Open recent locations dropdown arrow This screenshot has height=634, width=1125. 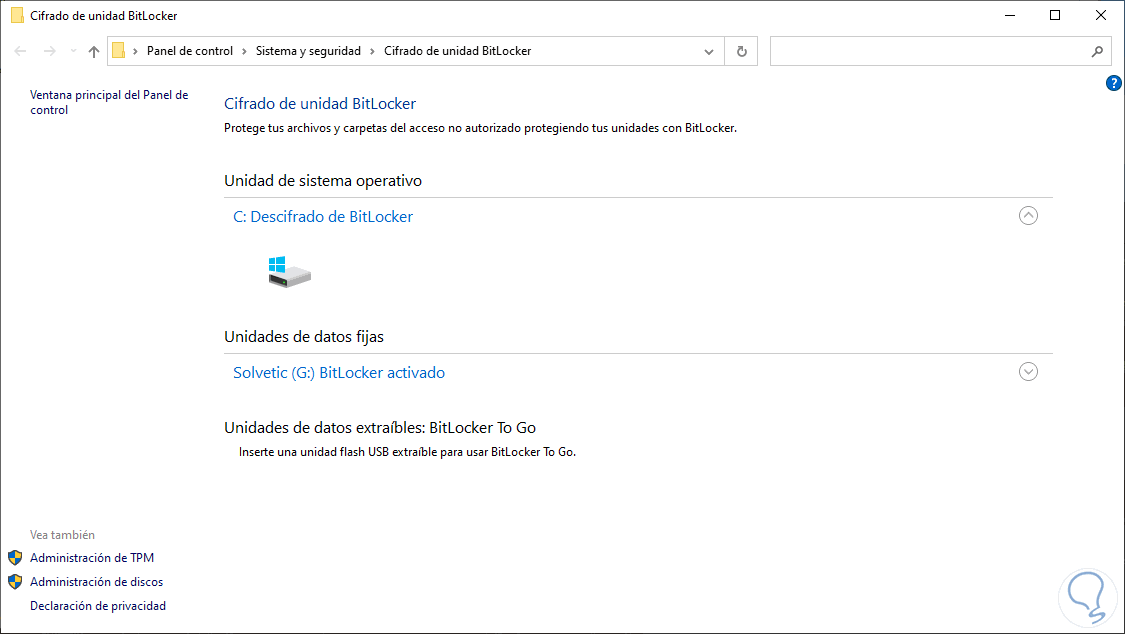click(x=73, y=51)
